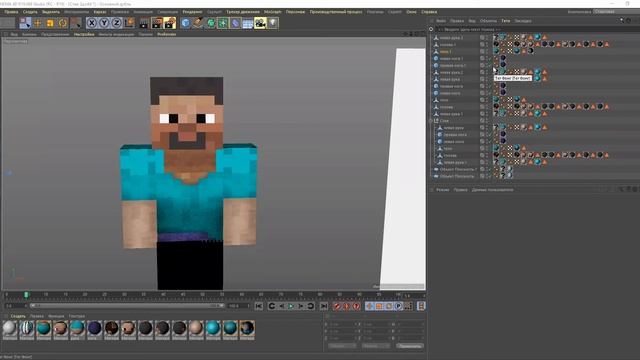
Task: Open the Компоновка layout dropdown
Action: [x=616, y=11]
